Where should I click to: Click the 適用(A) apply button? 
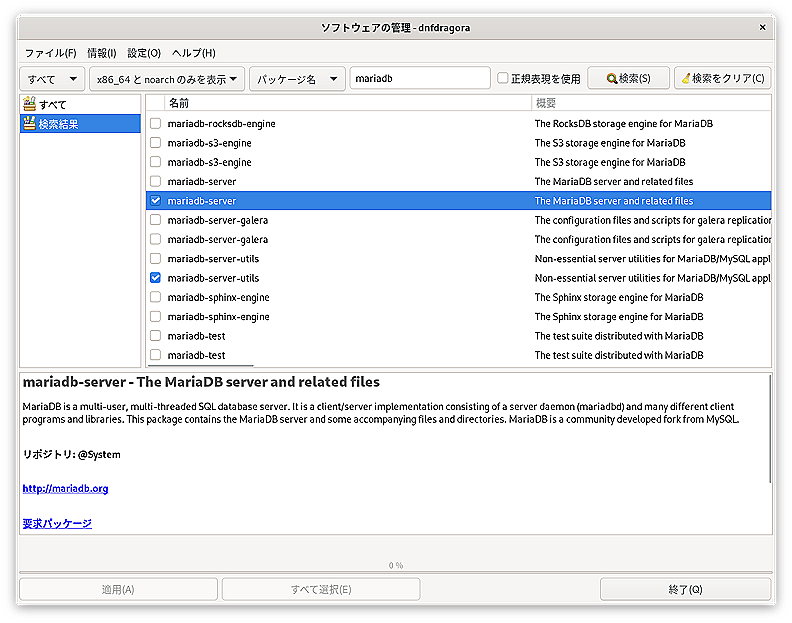[118, 589]
